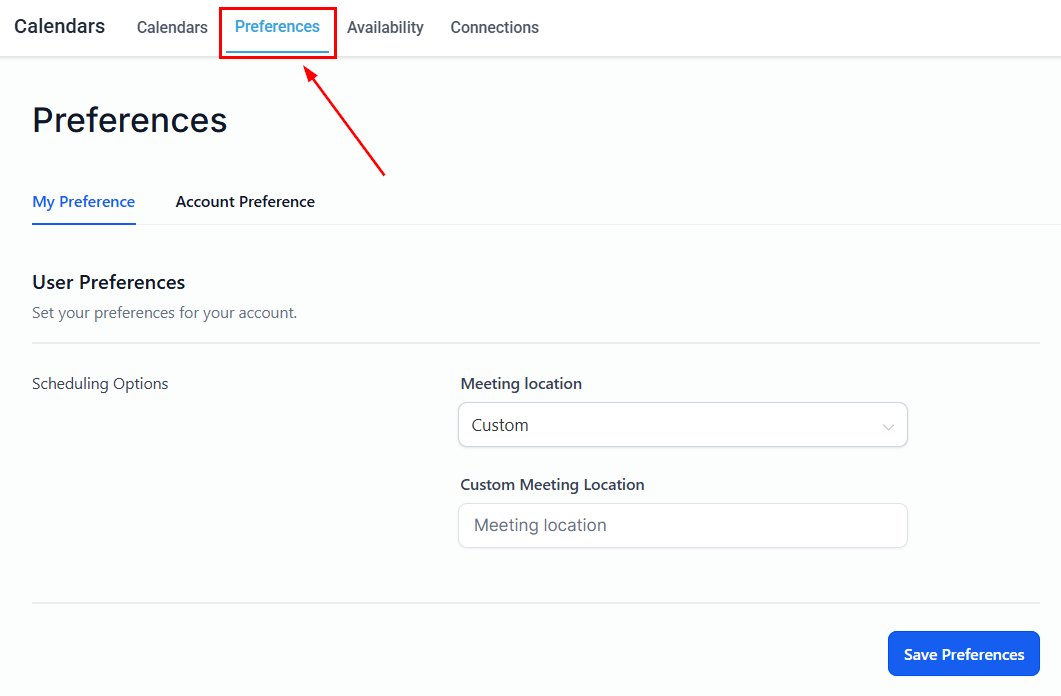Focus the Custom Meeting Location input field

click(x=683, y=526)
